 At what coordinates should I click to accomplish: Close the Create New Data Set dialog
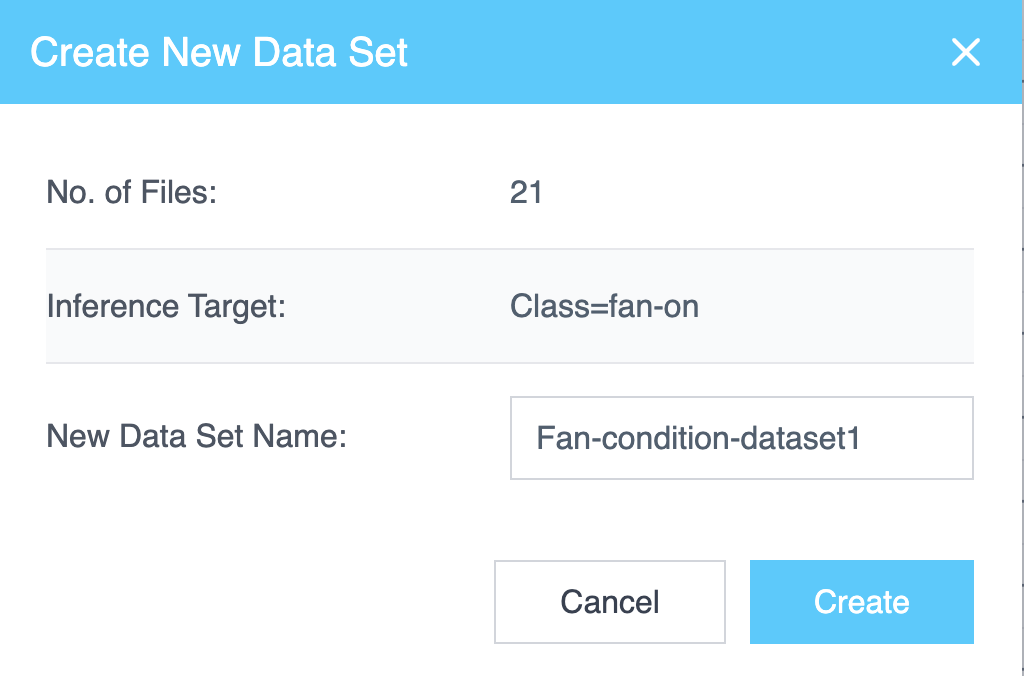[965, 53]
